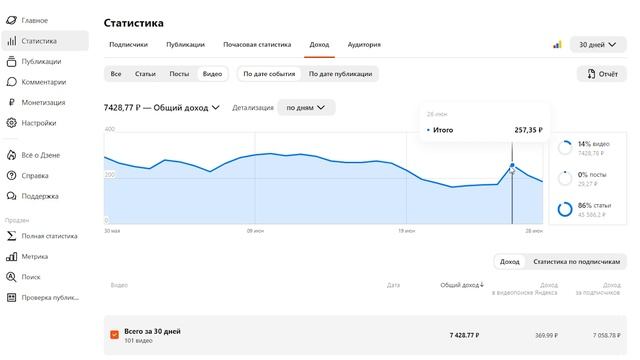Click the document icon in the Отчёт button

pyautogui.click(x=591, y=74)
